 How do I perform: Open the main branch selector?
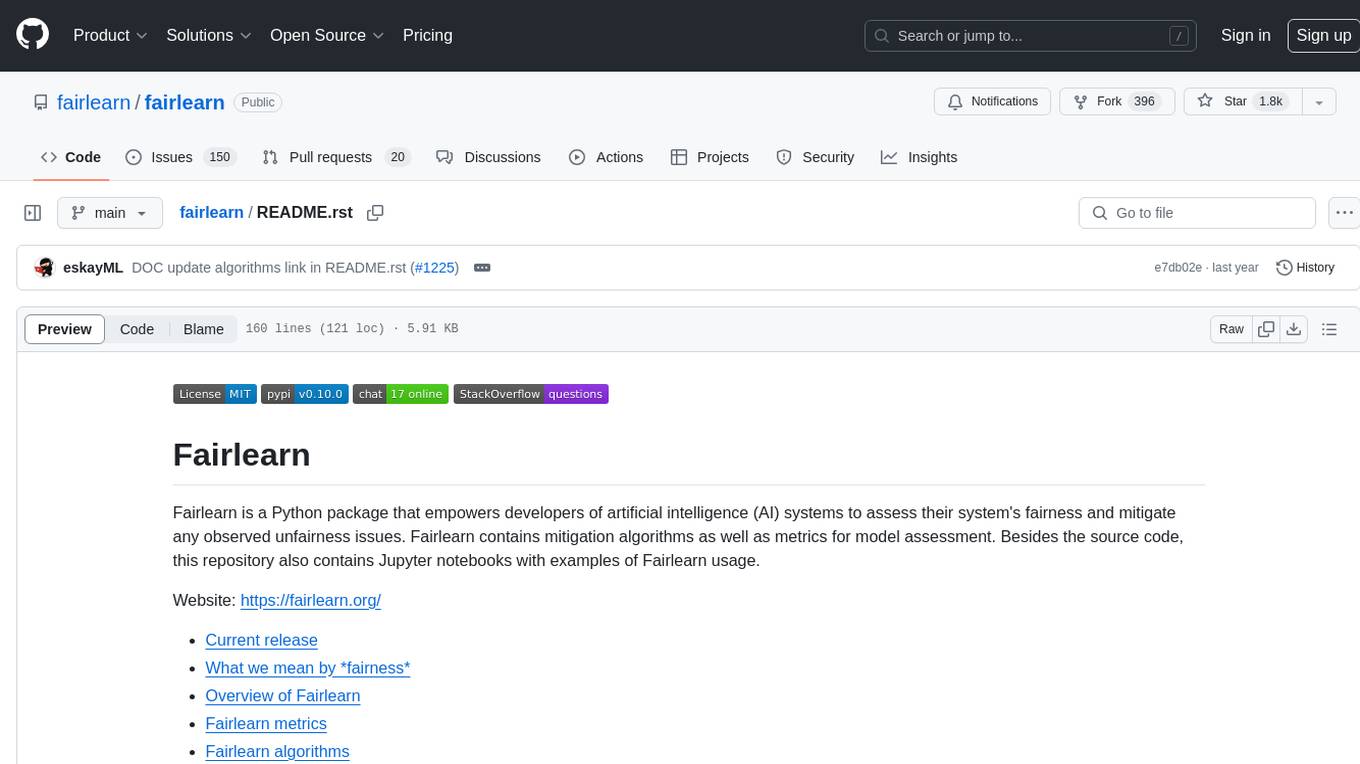[110, 213]
